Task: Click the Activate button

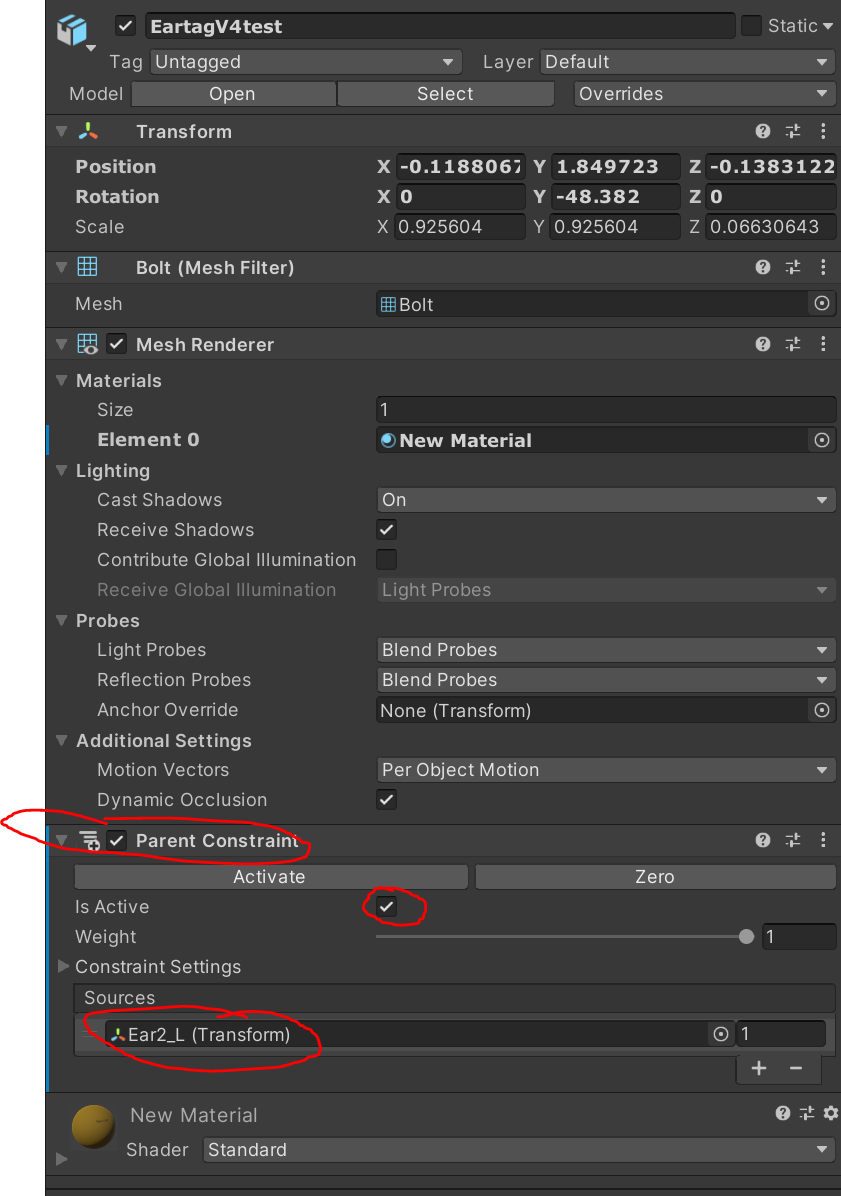Action: coord(270,877)
